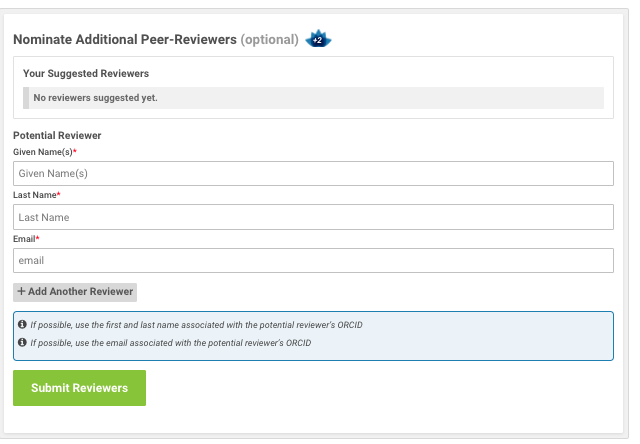Select the Email input field

click(313, 261)
